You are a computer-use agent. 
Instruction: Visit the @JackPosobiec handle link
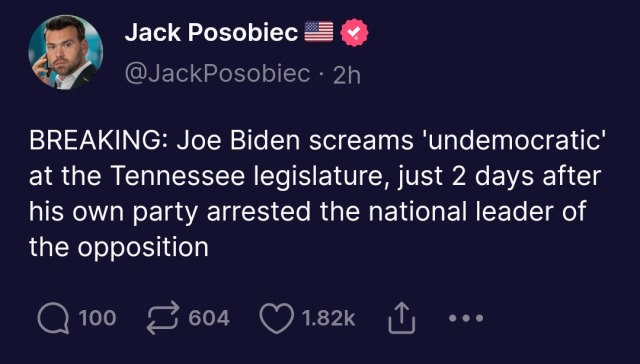click(217, 74)
